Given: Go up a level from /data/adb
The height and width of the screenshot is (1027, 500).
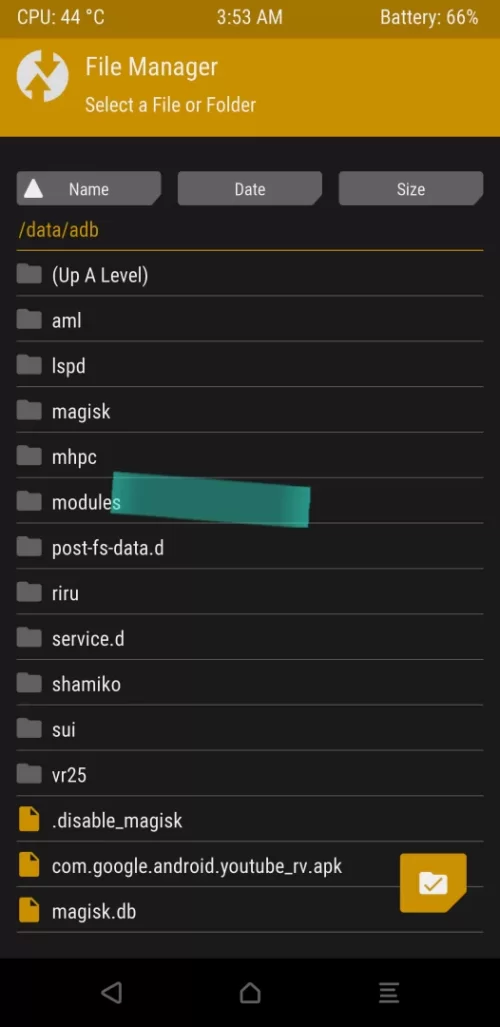Looking at the screenshot, I should (x=250, y=274).
